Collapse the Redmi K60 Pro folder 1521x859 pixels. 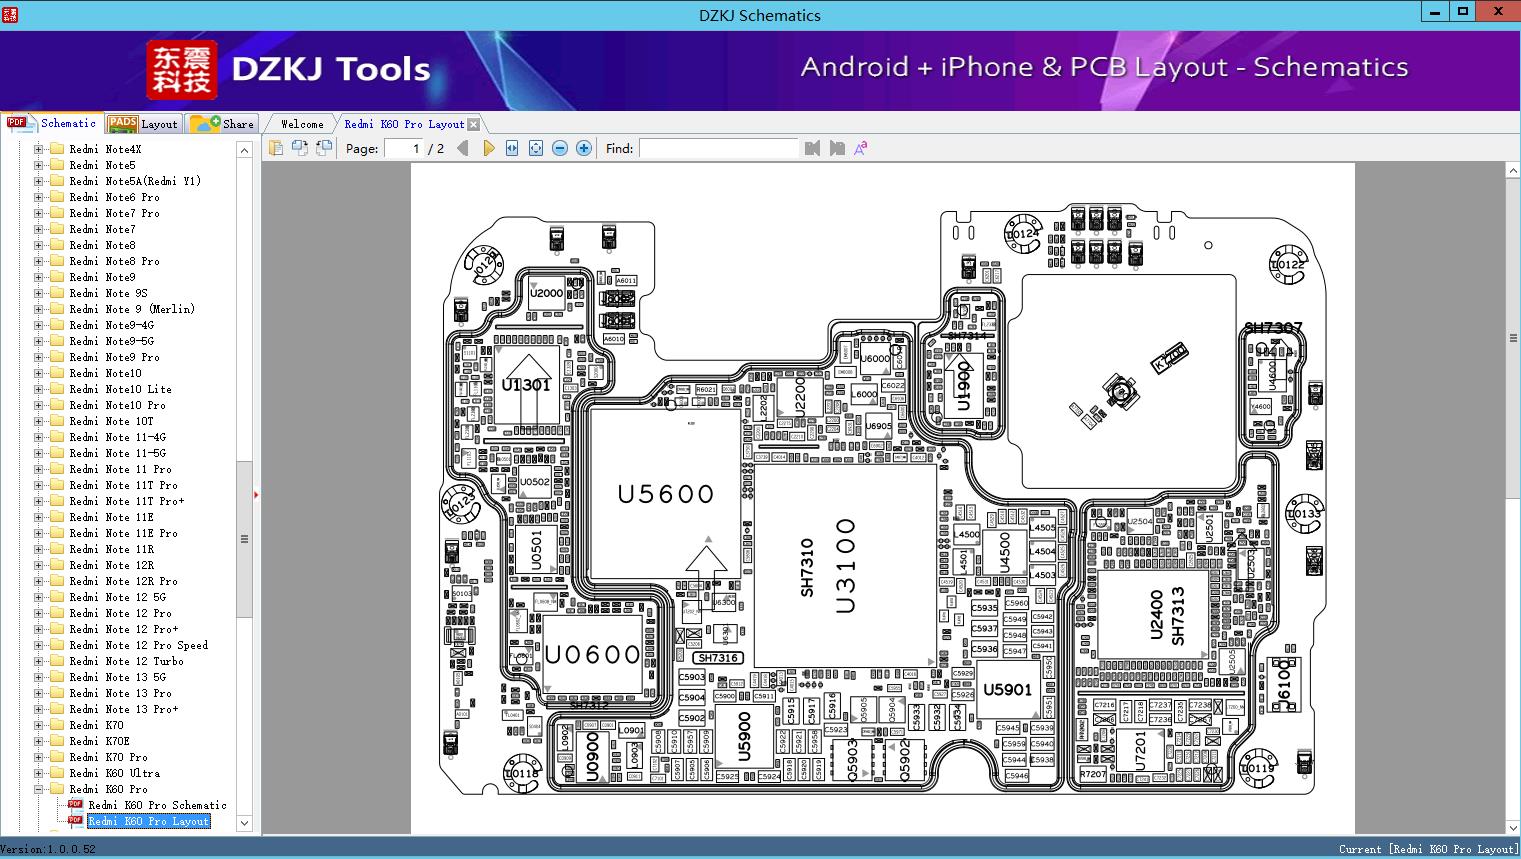tap(39, 789)
